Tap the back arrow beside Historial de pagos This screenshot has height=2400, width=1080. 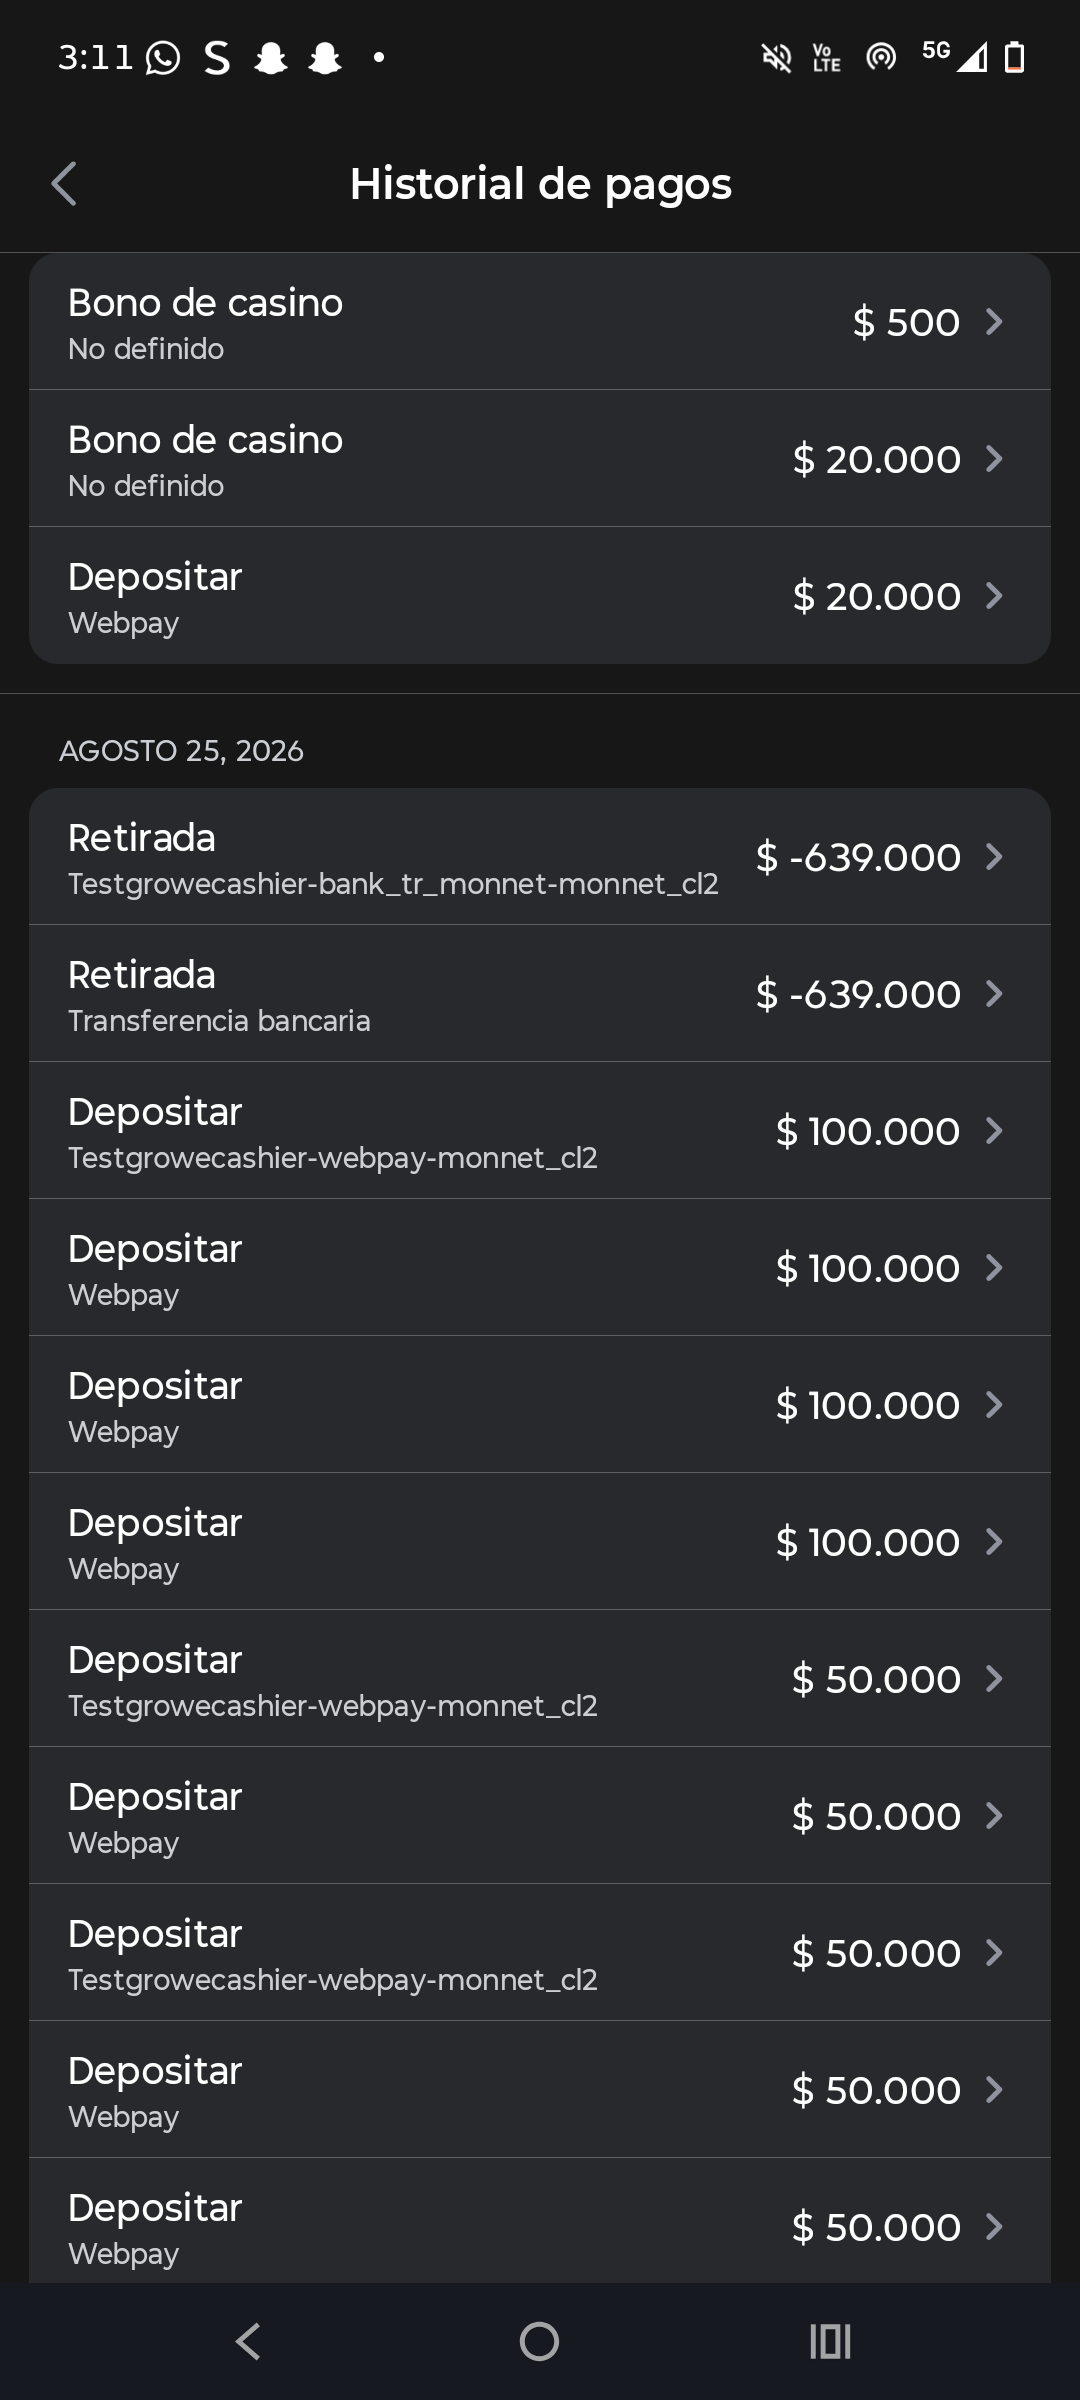coord(64,184)
